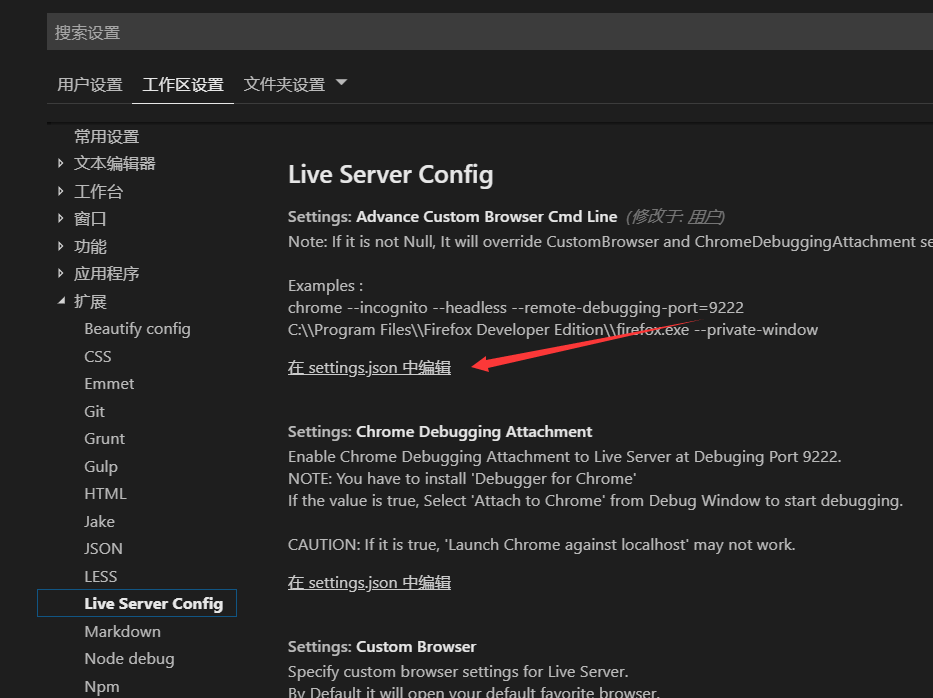
Task: Click Chrome Debugging Attachment setting title
Action: coord(440,431)
